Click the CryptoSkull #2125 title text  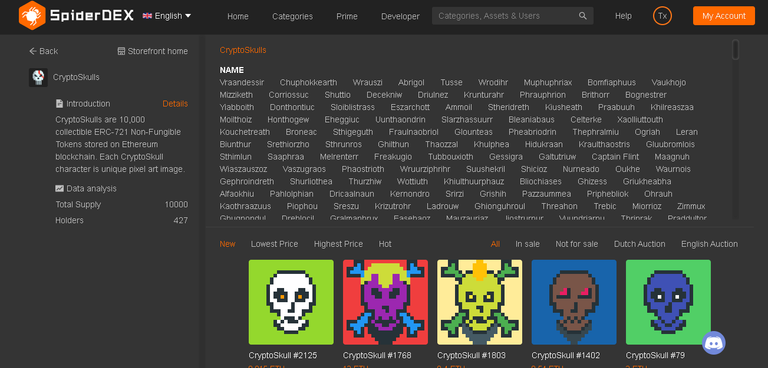283,355
